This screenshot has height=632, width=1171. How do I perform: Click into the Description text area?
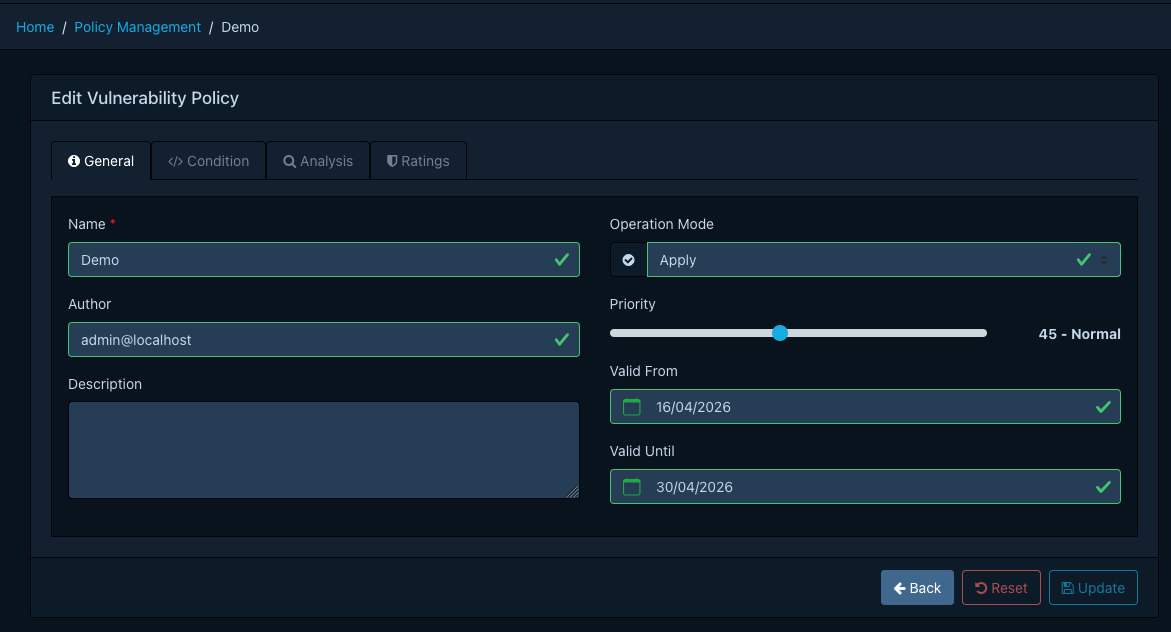click(x=323, y=450)
